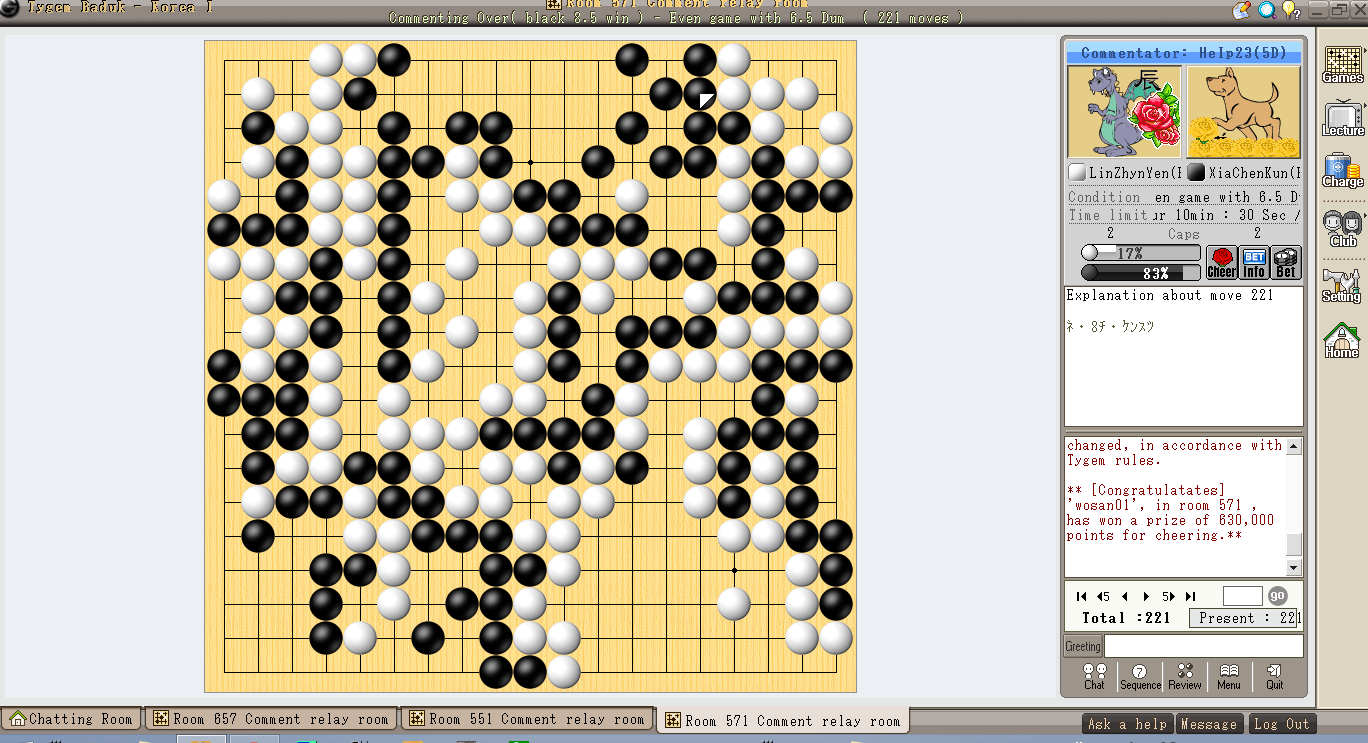Click the move number input box
Viewport: 1368px width, 743px height.
1243,596
